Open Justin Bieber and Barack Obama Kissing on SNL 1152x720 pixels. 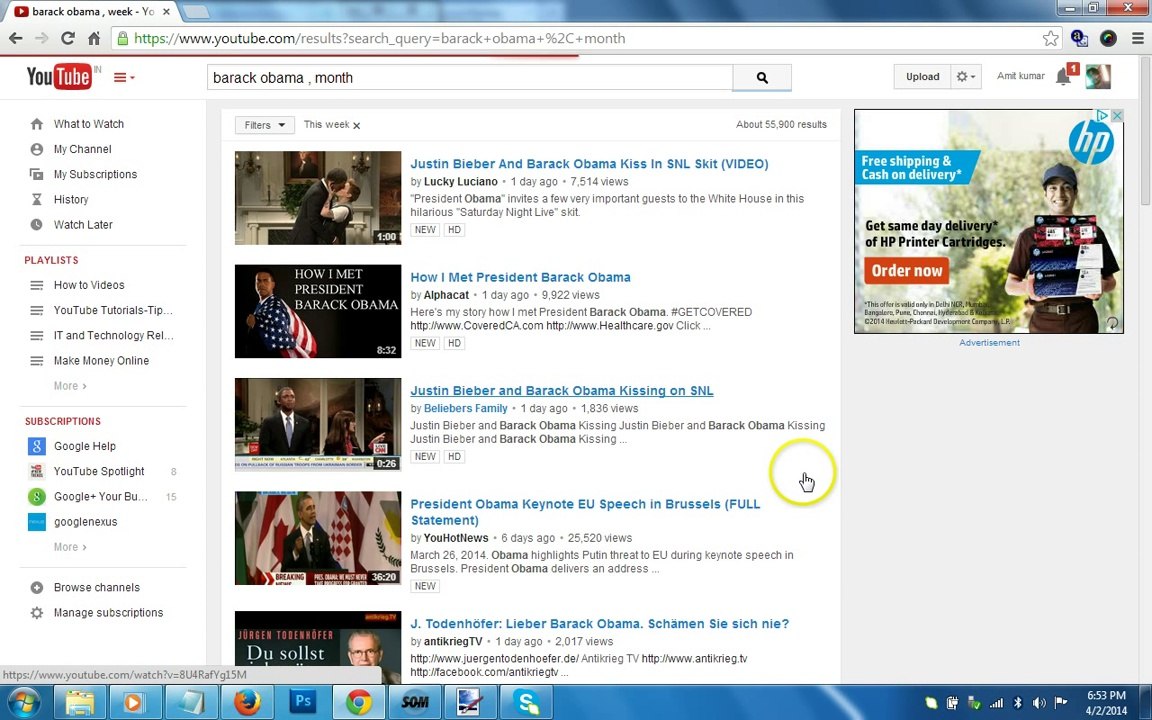click(561, 391)
